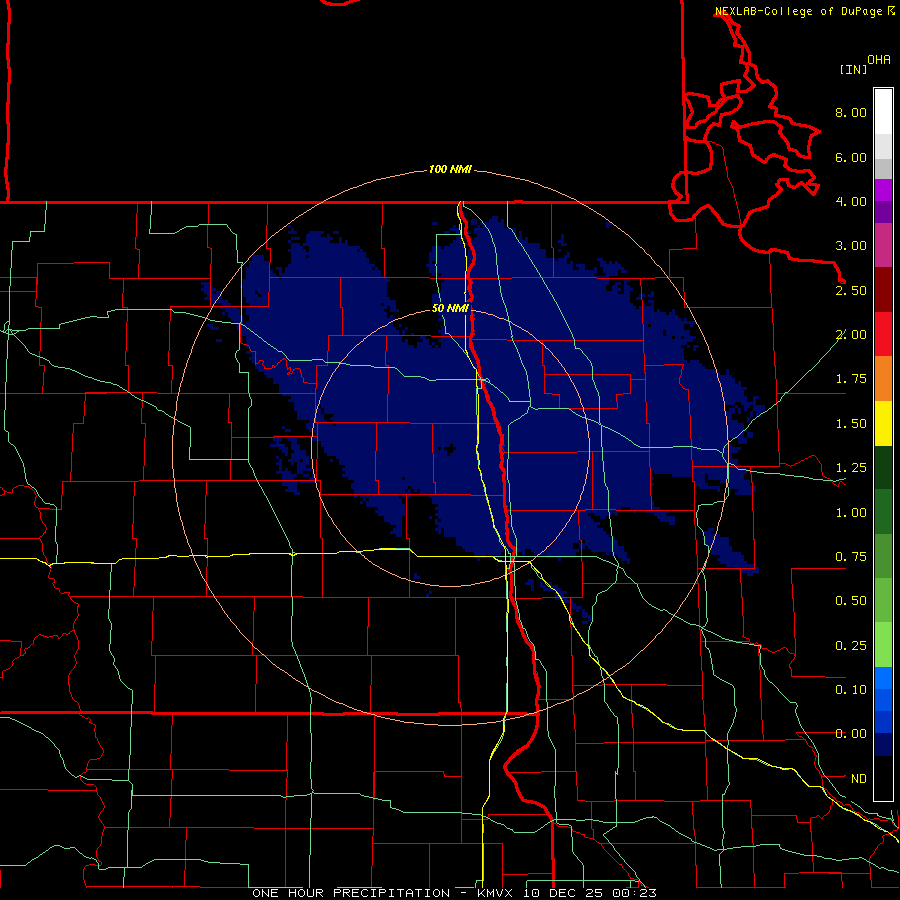The height and width of the screenshot is (900, 900).
Task: Click the 3.00 legend value
Action: [x=851, y=246]
